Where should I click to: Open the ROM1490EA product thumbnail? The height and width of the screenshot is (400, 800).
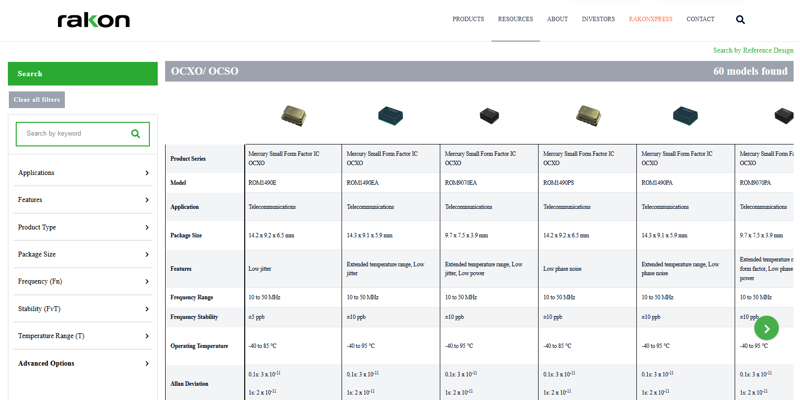390,116
